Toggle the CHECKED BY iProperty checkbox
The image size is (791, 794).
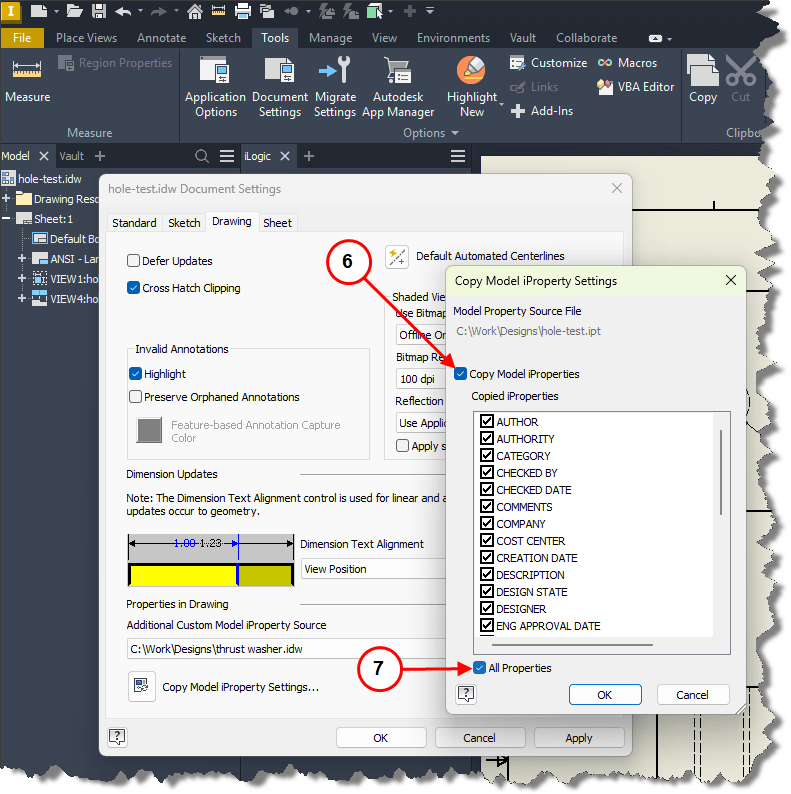pos(487,472)
